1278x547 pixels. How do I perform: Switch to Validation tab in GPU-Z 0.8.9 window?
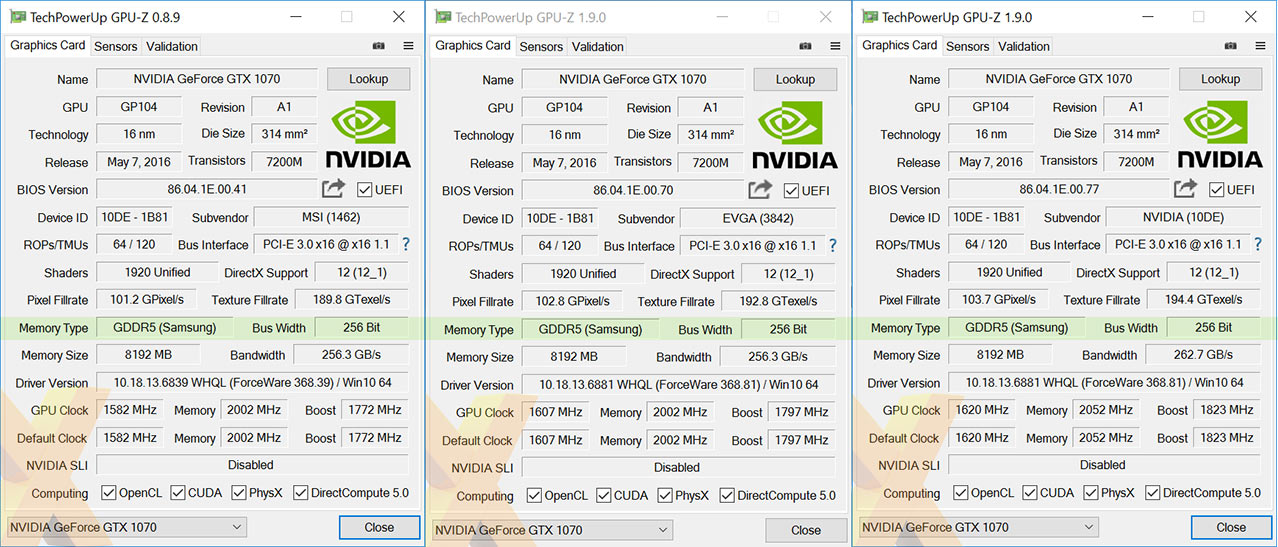coord(172,46)
